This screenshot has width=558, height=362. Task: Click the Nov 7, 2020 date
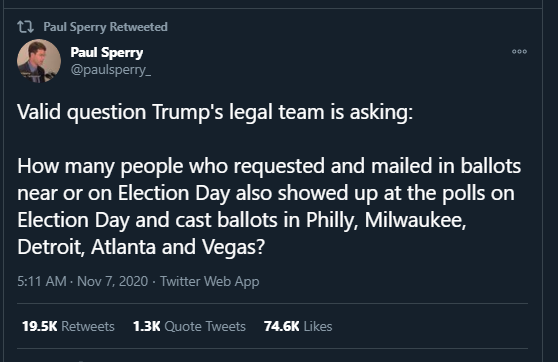click(x=112, y=281)
